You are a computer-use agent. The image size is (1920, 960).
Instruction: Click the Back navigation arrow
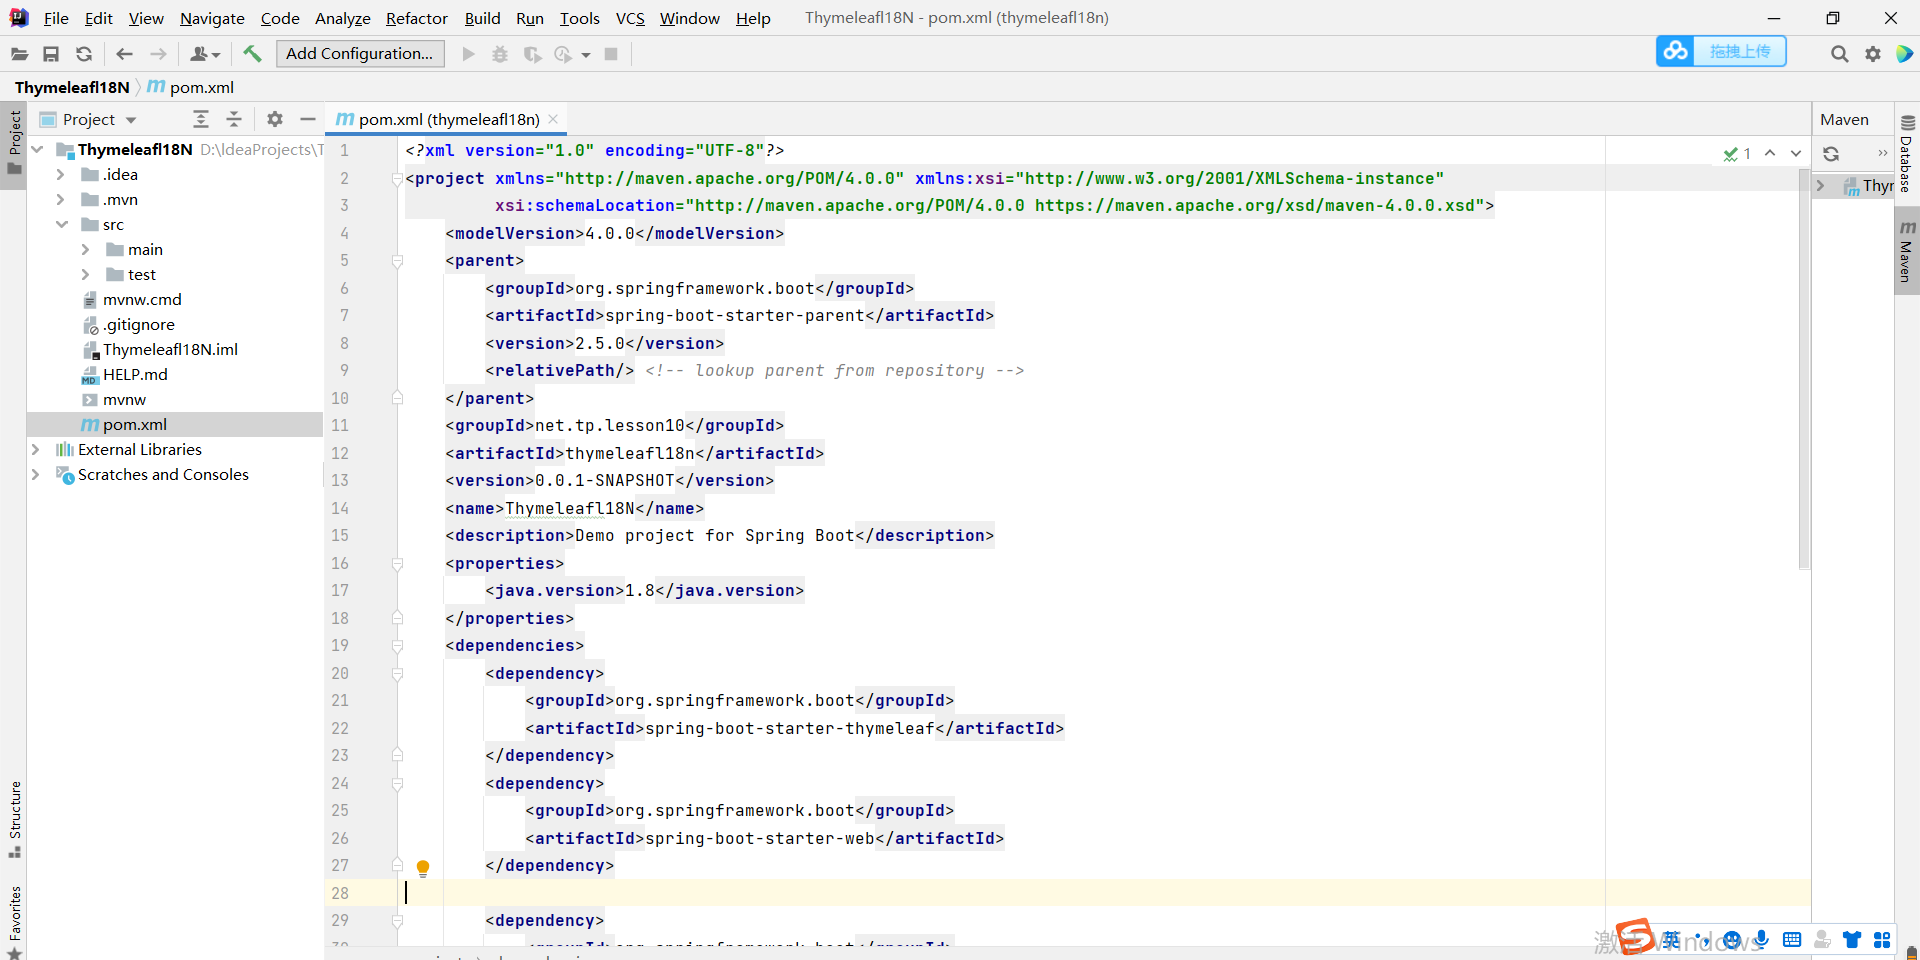tap(124, 54)
